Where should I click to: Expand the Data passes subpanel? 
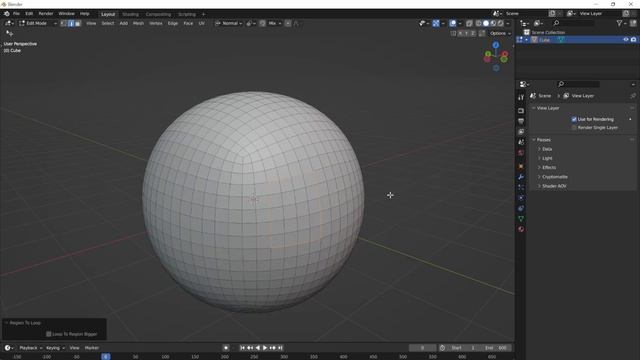click(x=547, y=149)
